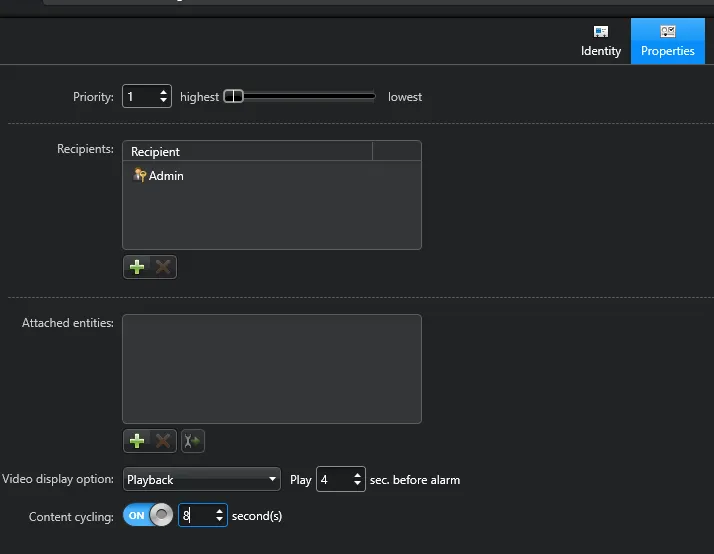Switch to the Properties tab

667,41
